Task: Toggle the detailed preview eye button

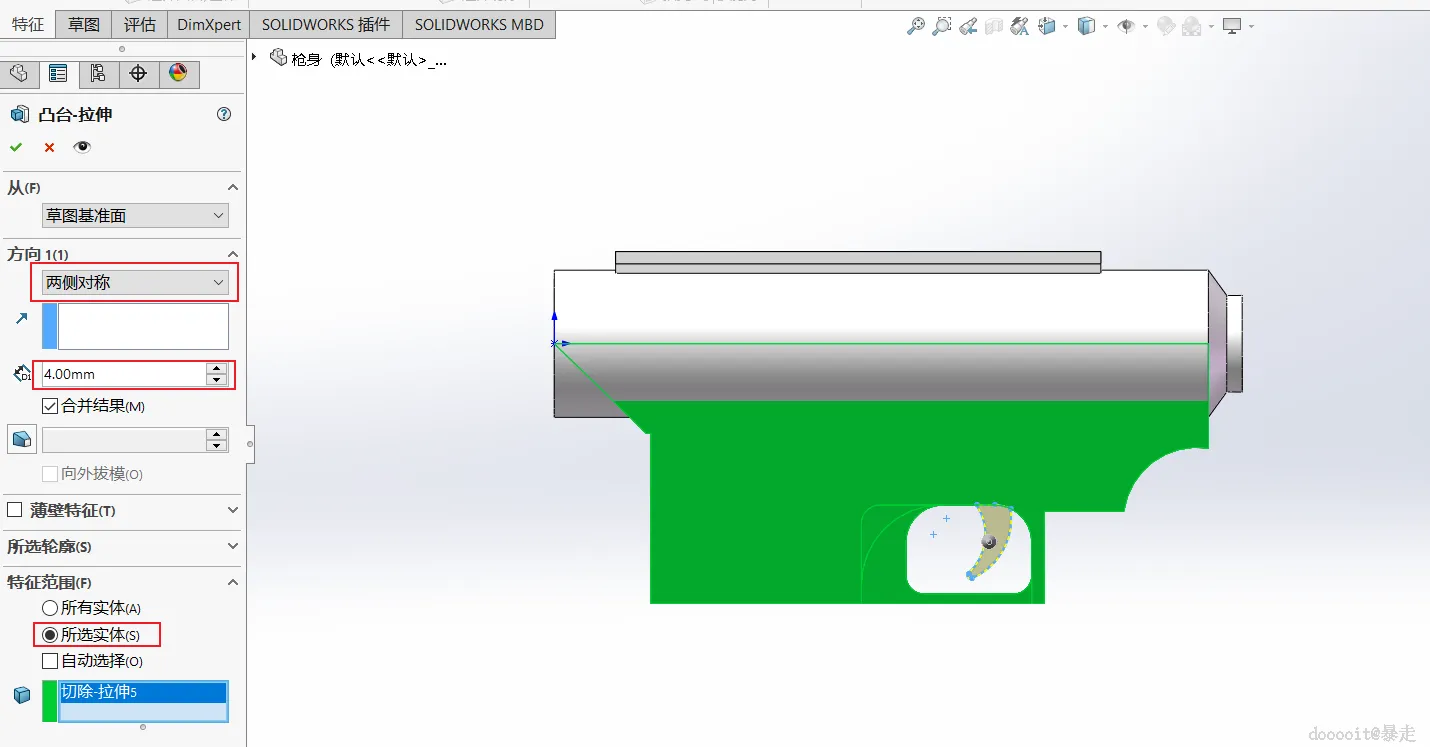Action: coord(82,147)
